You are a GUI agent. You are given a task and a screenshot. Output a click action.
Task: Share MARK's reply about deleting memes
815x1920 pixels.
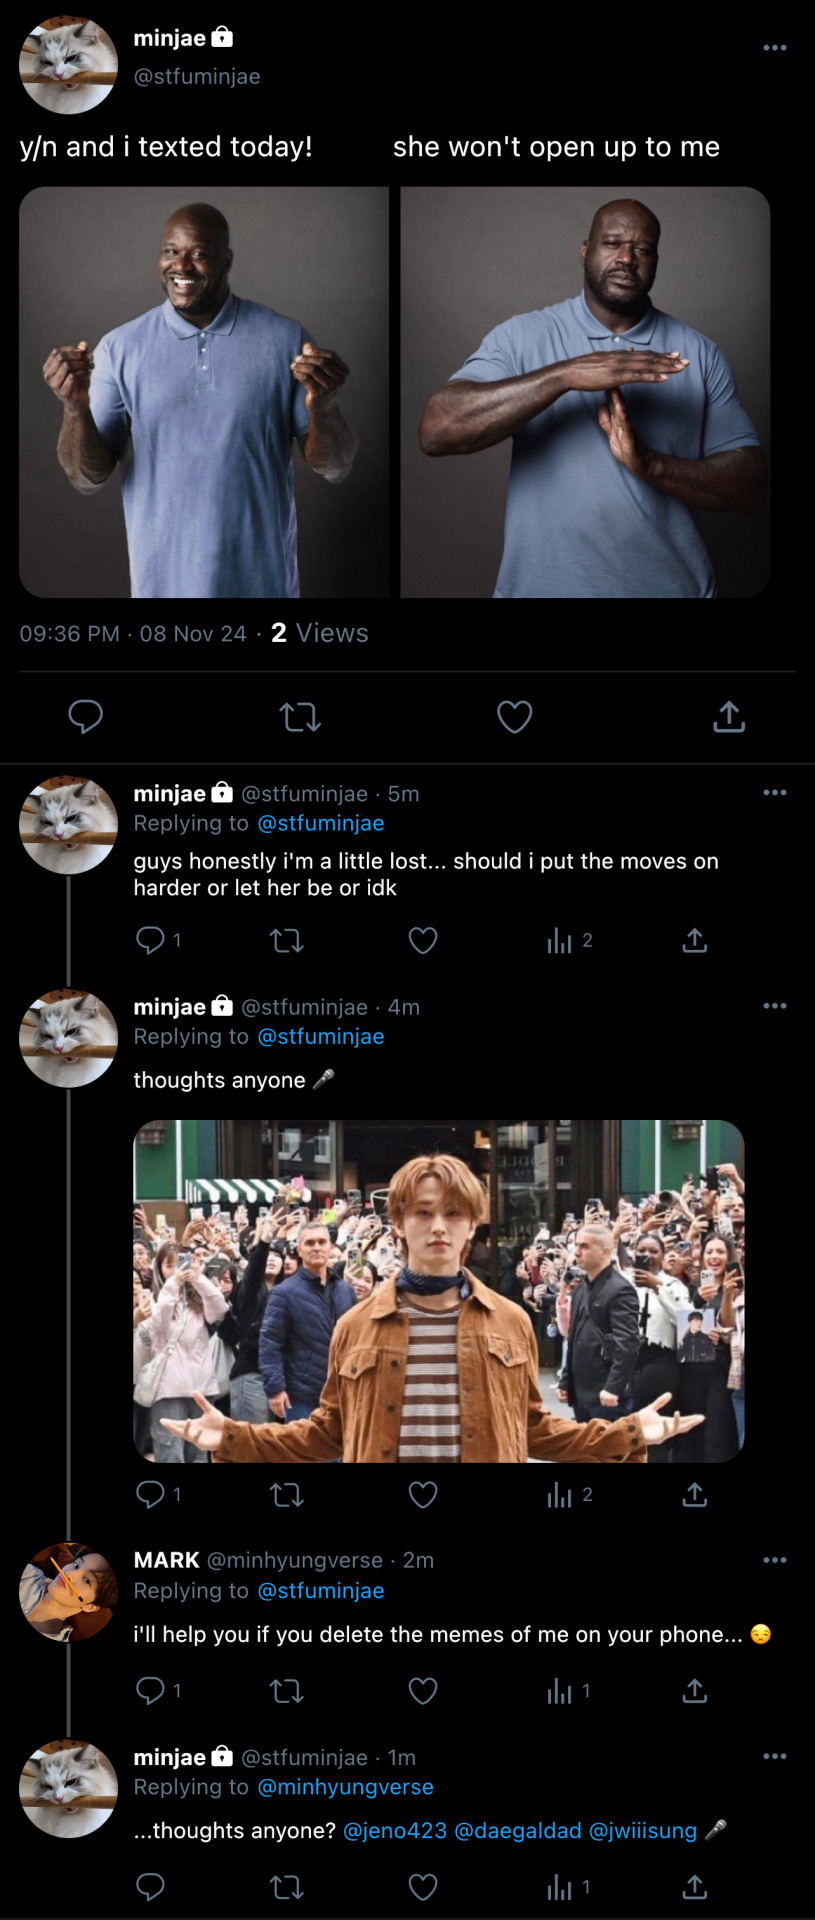coord(694,1691)
